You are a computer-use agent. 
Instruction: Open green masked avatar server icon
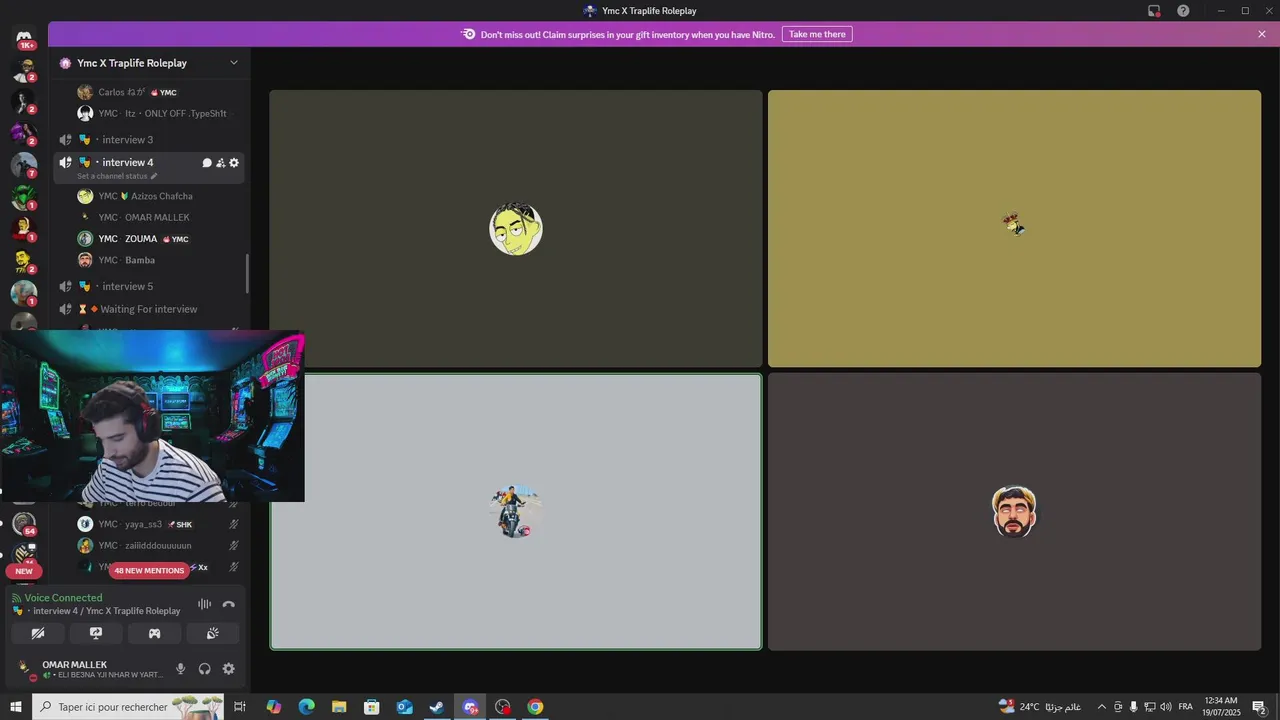[24, 197]
